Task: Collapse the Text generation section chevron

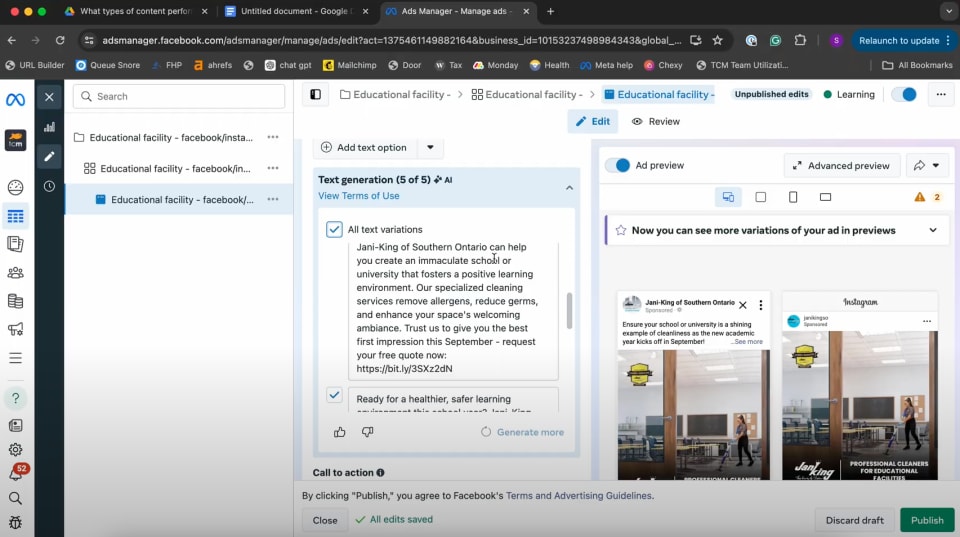Action: (569, 187)
